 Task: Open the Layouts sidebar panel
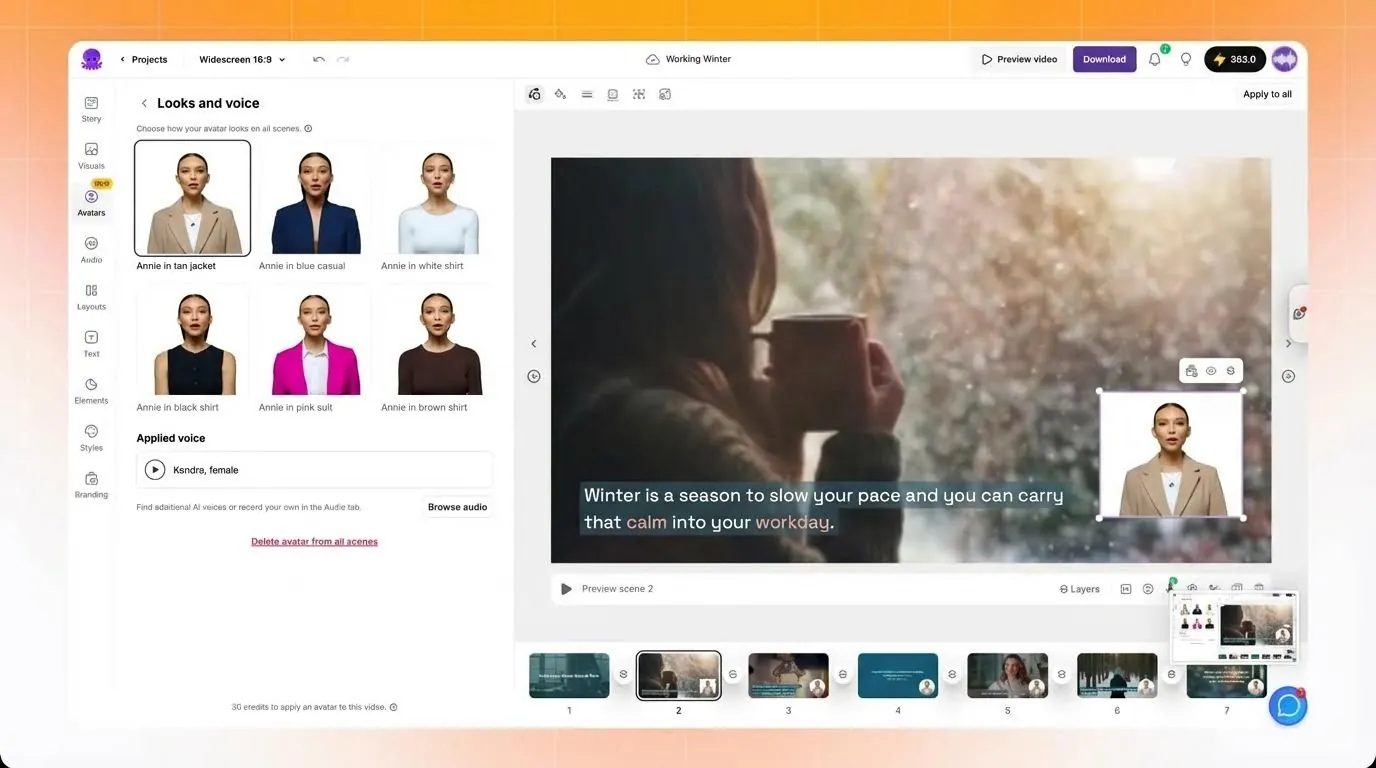click(91, 297)
